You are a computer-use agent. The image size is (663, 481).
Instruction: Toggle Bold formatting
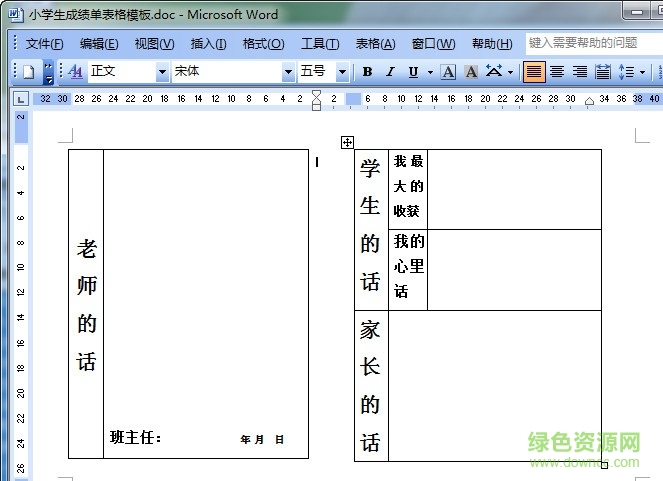pyautogui.click(x=367, y=72)
